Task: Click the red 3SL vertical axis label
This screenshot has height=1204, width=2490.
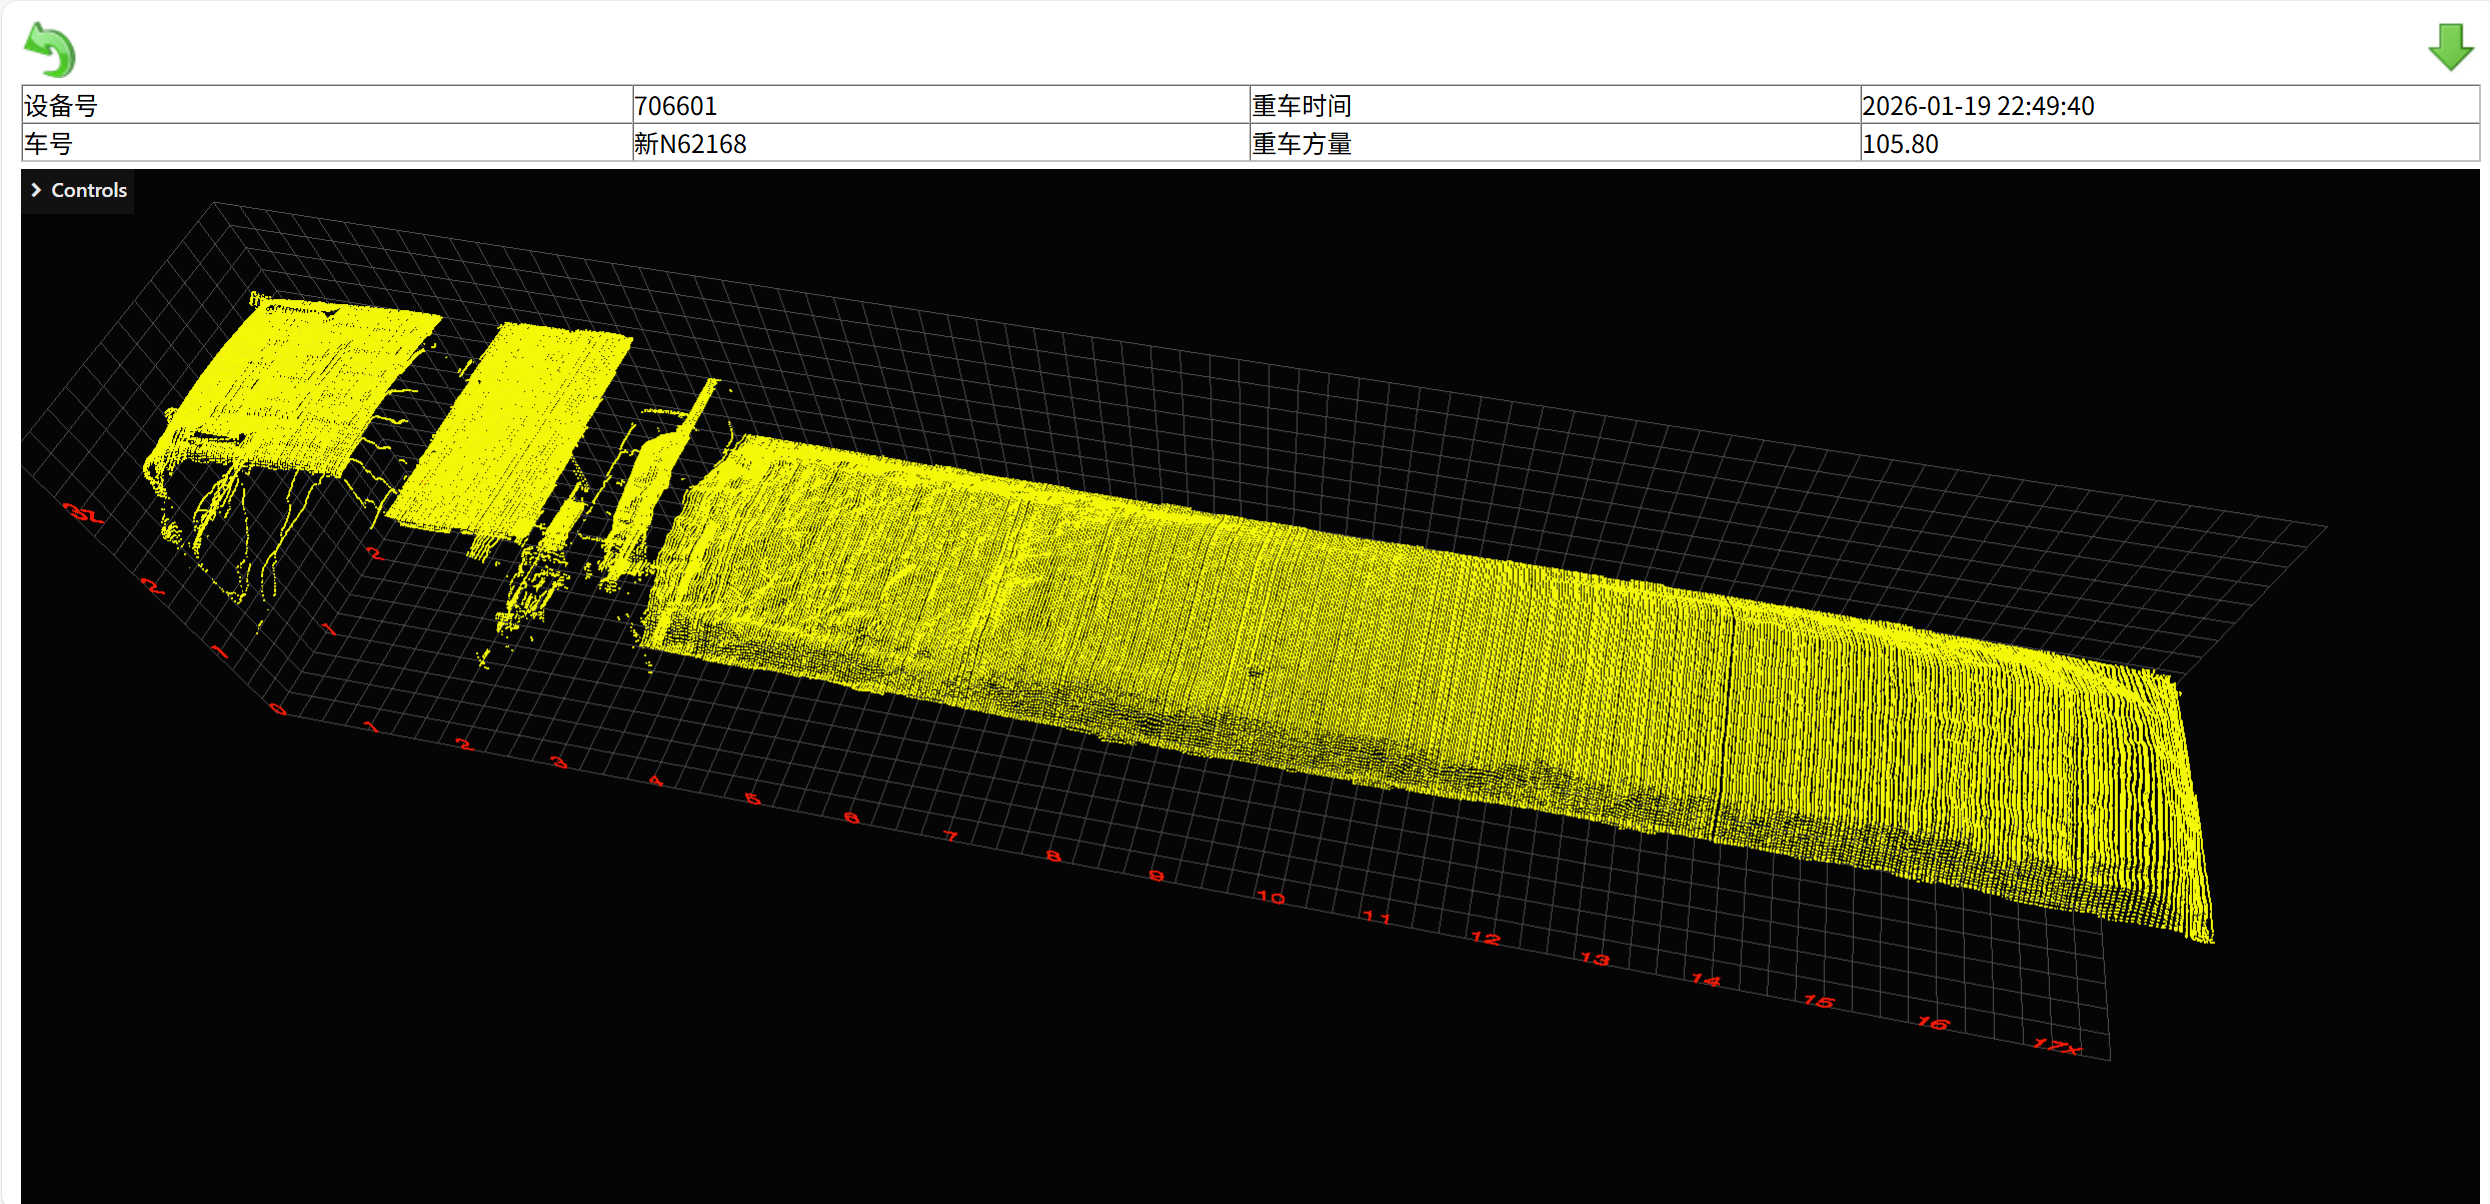Action: click(x=84, y=515)
